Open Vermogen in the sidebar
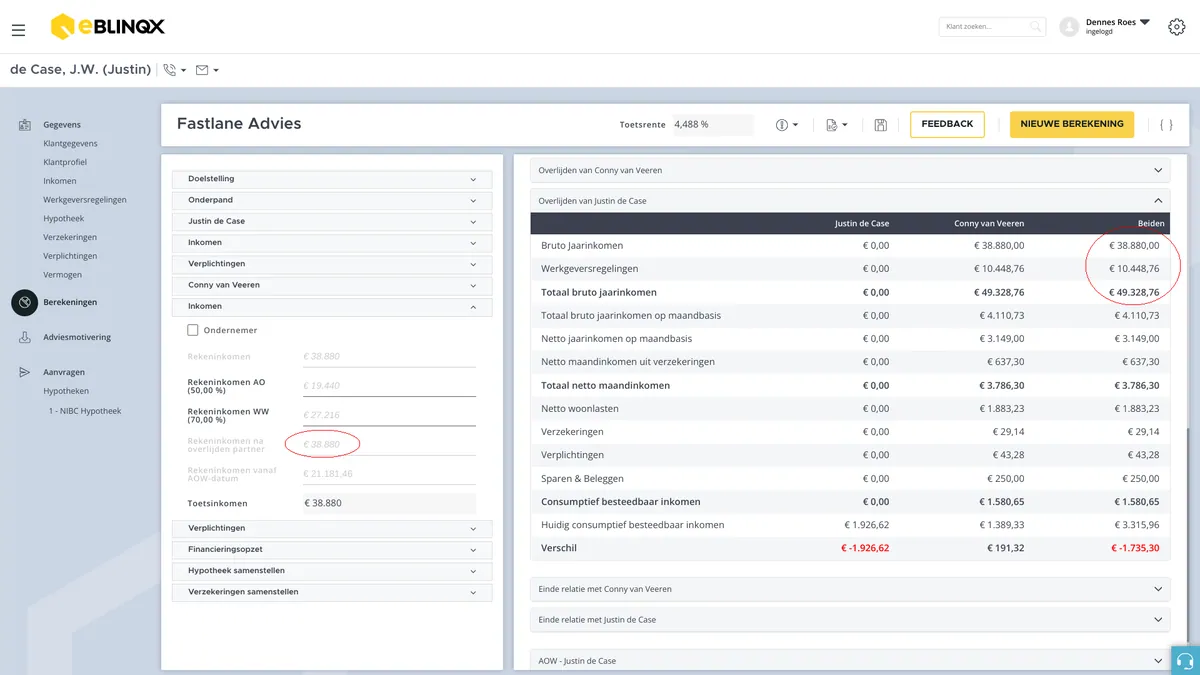The image size is (1200, 675). point(63,275)
